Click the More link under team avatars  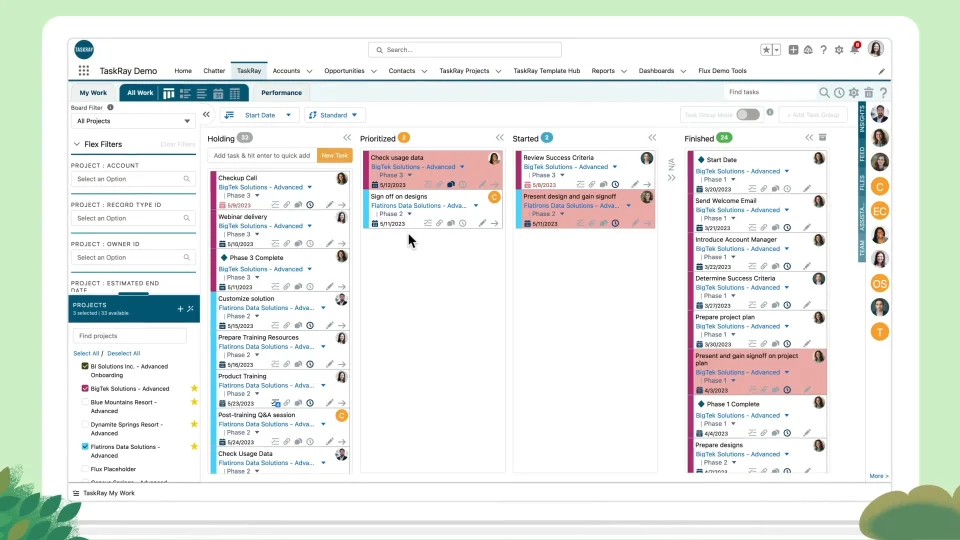(x=879, y=476)
